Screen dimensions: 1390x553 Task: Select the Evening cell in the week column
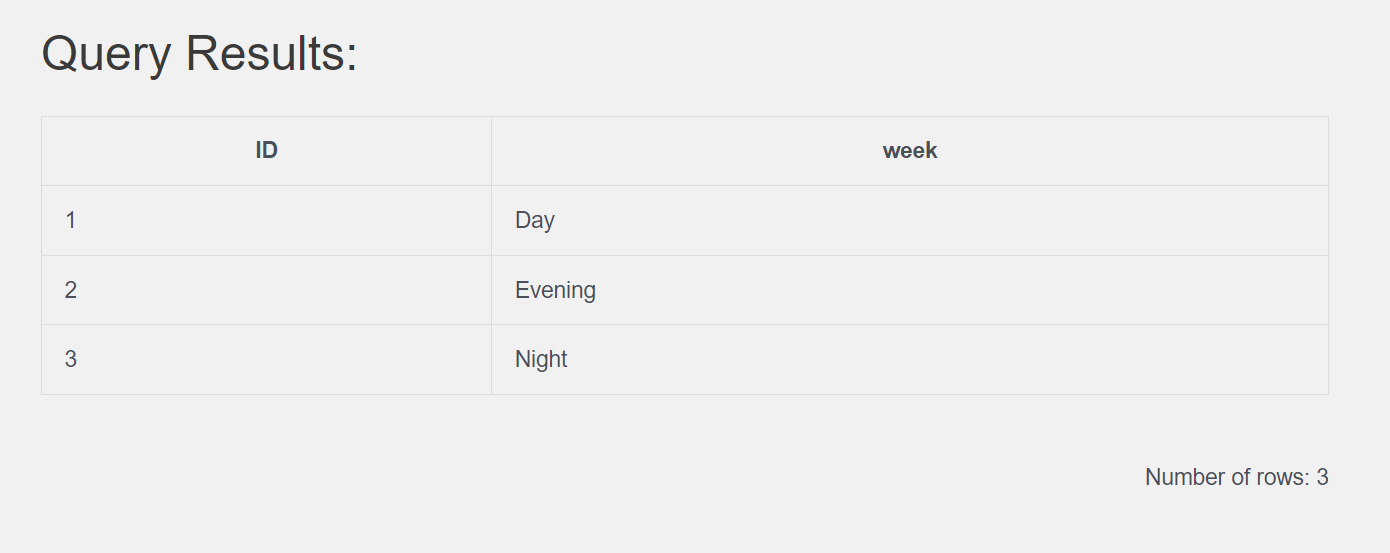click(910, 290)
